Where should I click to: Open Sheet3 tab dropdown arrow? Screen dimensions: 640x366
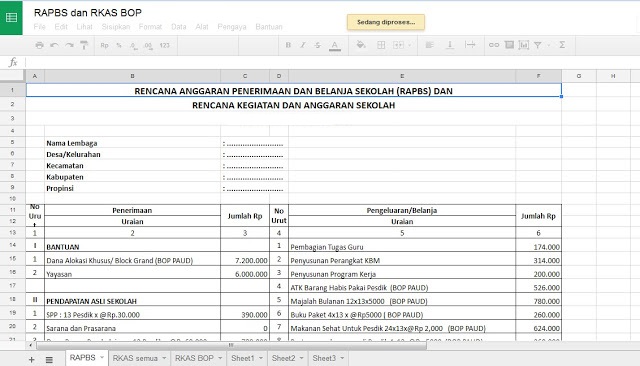[342, 358]
